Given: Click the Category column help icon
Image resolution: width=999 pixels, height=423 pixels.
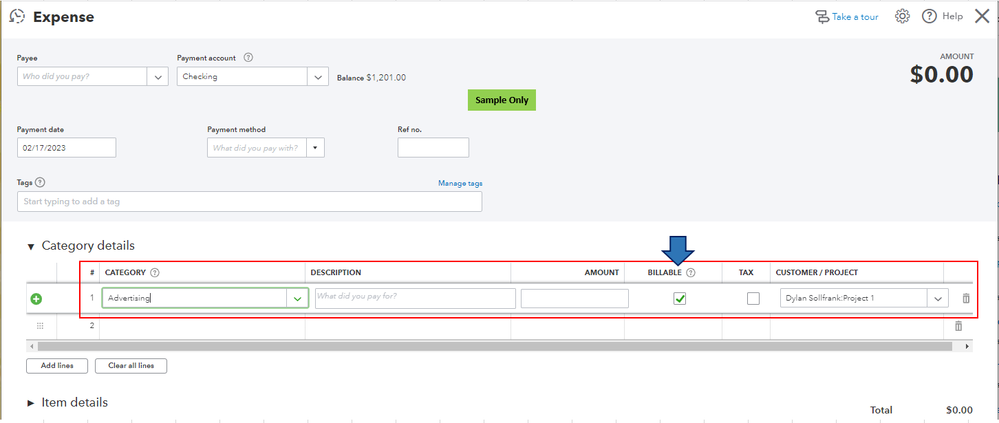Looking at the screenshot, I should (155, 272).
